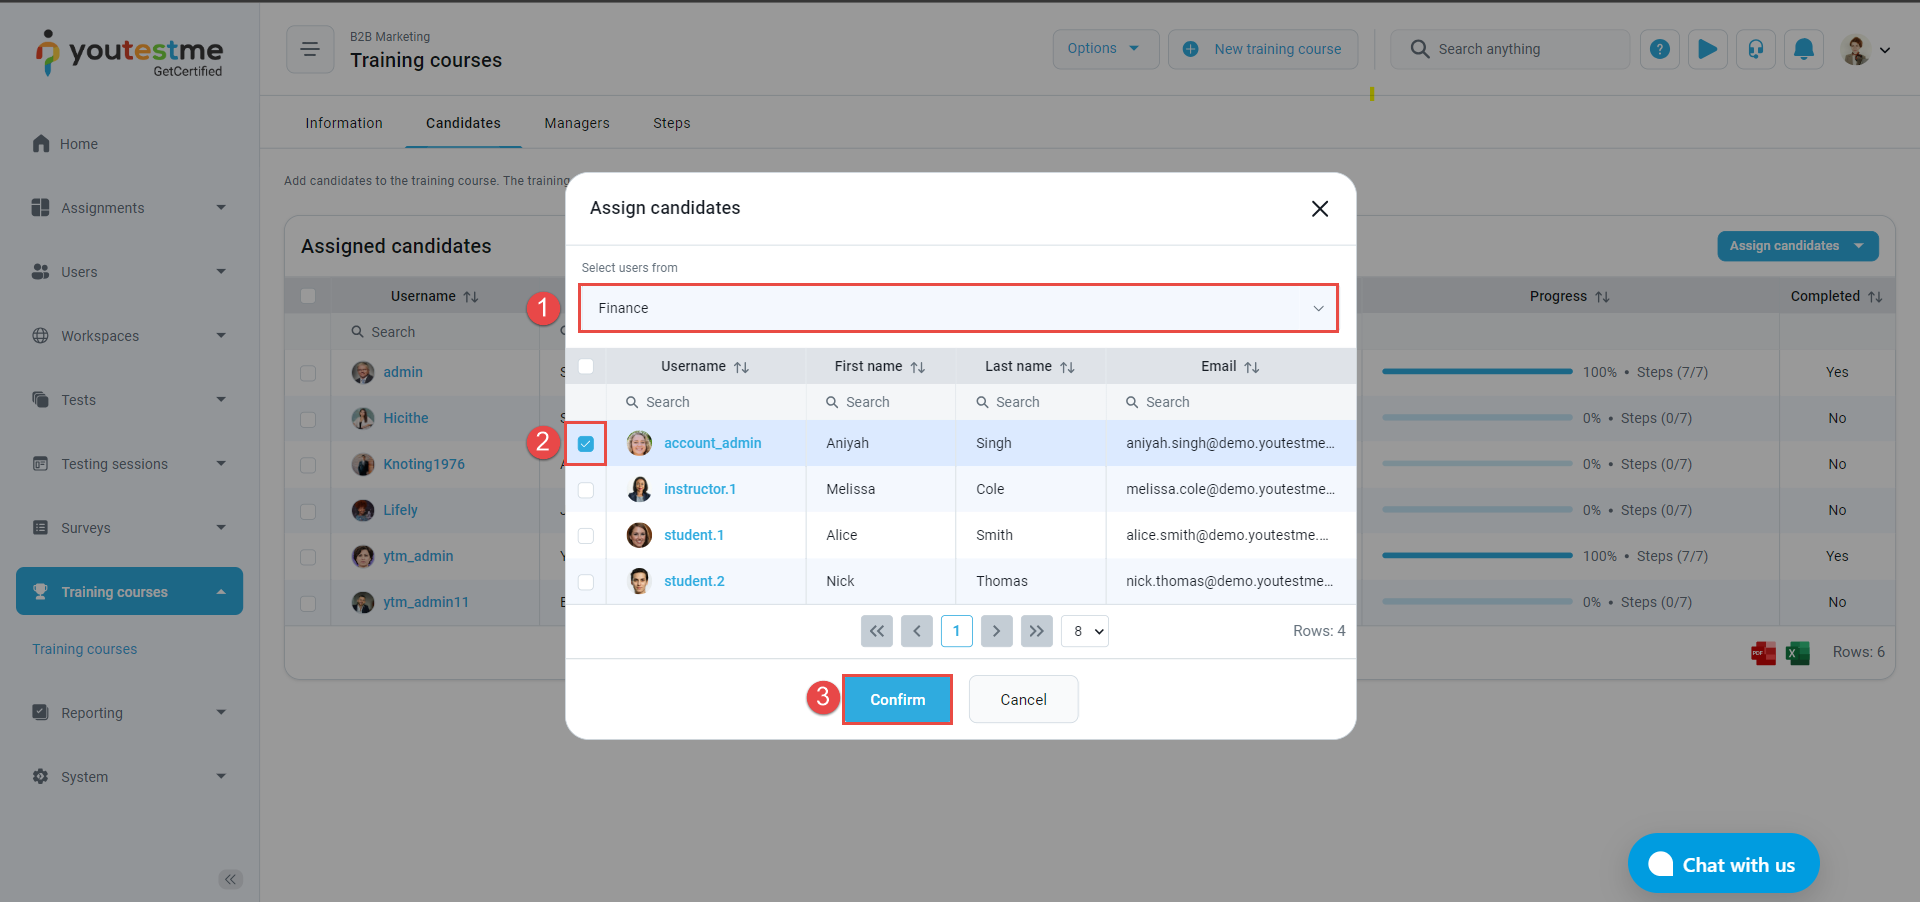The image size is (1920, 902).
Task: Collapse the sidebar with double-chevron icon
Action: pyautogui.click(x=231, y=879)
